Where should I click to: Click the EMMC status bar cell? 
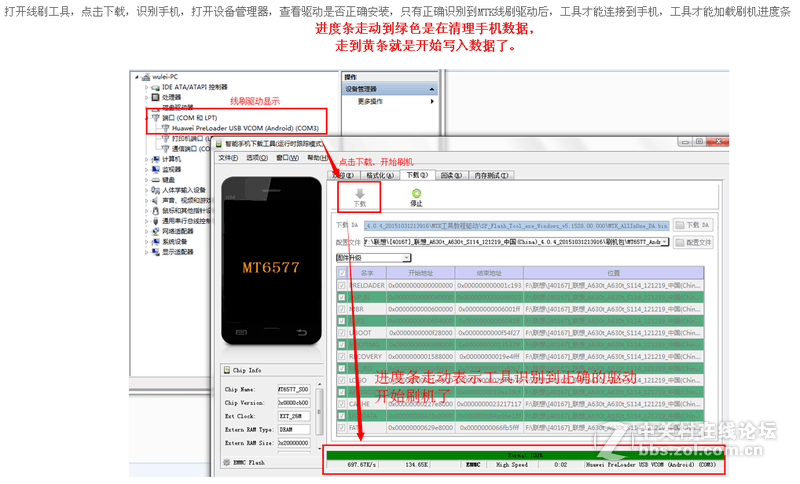coord(473,465)
